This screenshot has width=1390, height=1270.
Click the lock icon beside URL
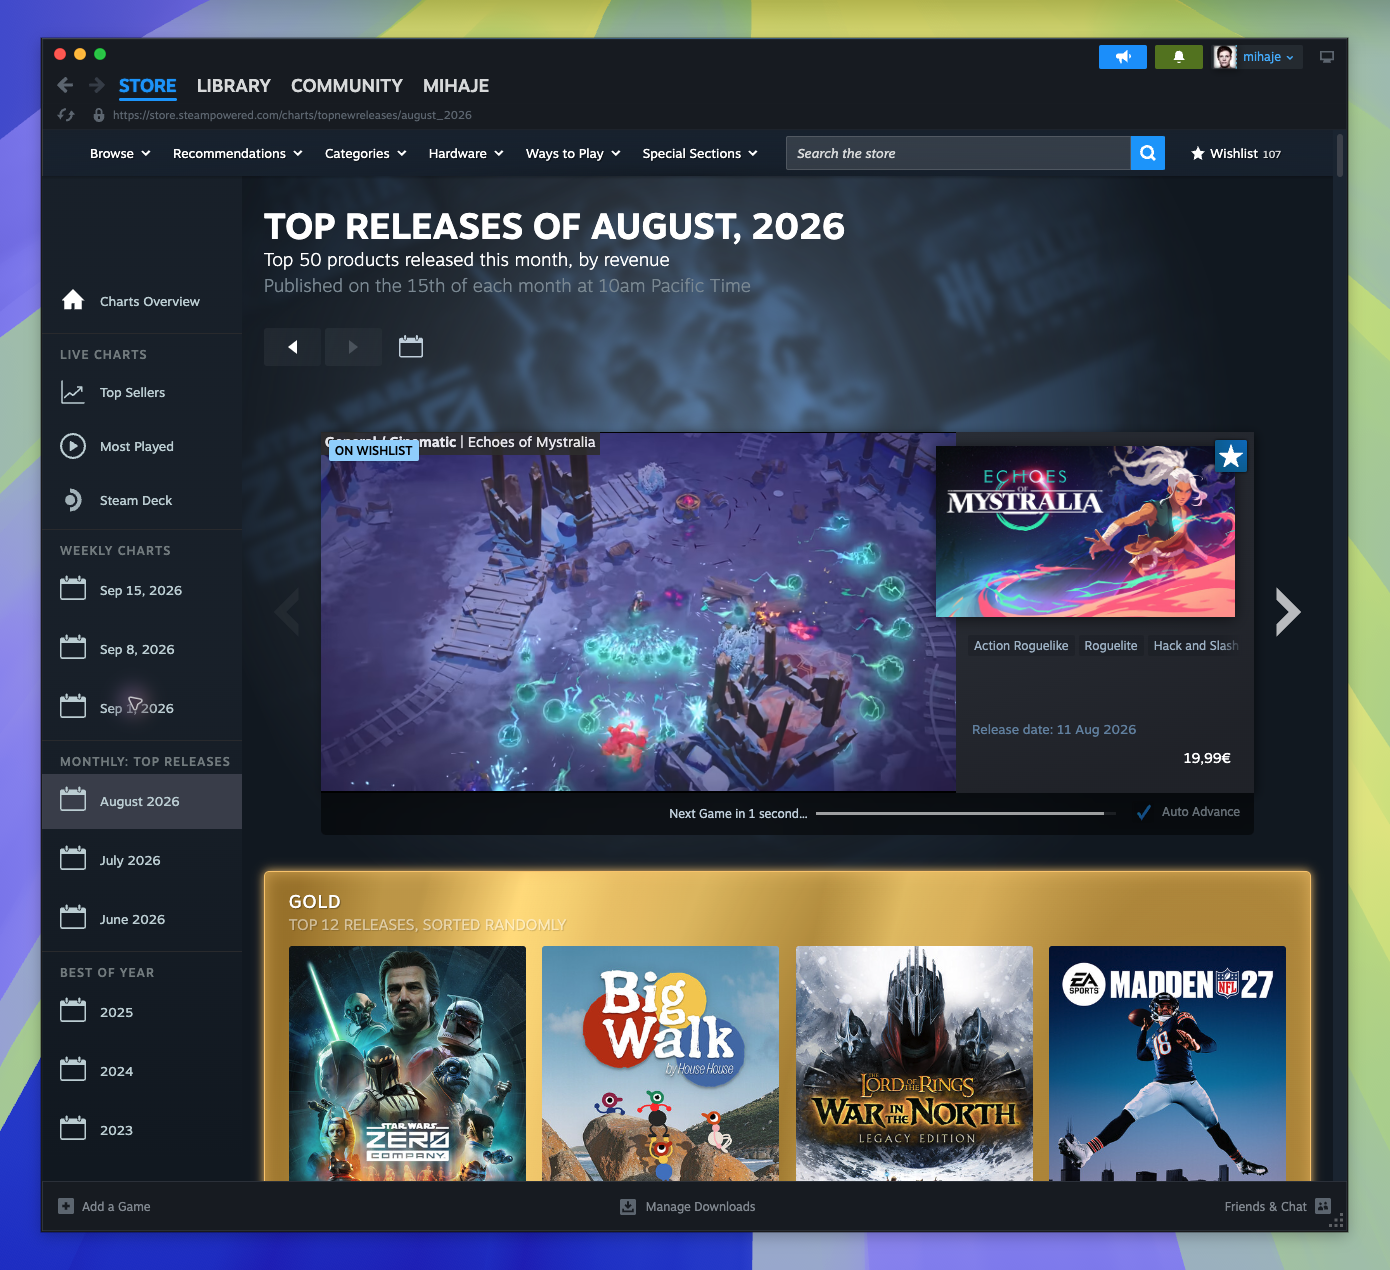pos(98,115)
